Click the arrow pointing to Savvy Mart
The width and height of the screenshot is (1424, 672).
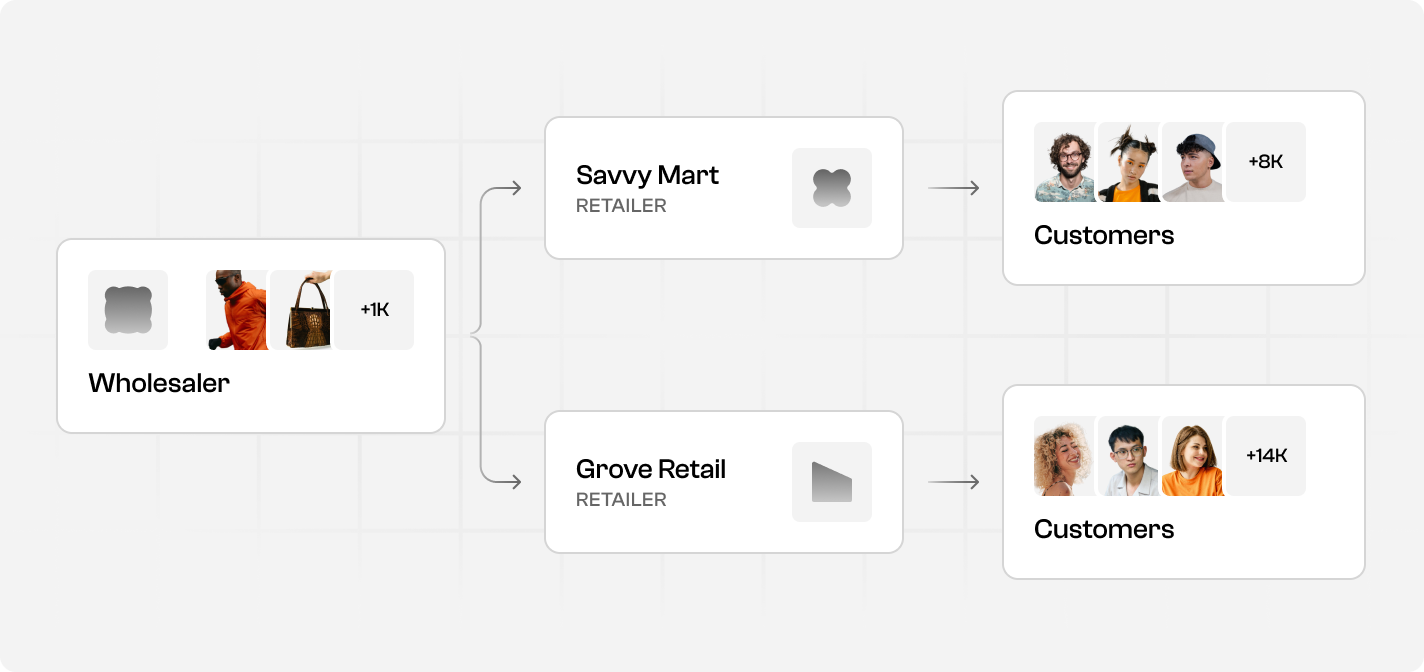(510, 188)
